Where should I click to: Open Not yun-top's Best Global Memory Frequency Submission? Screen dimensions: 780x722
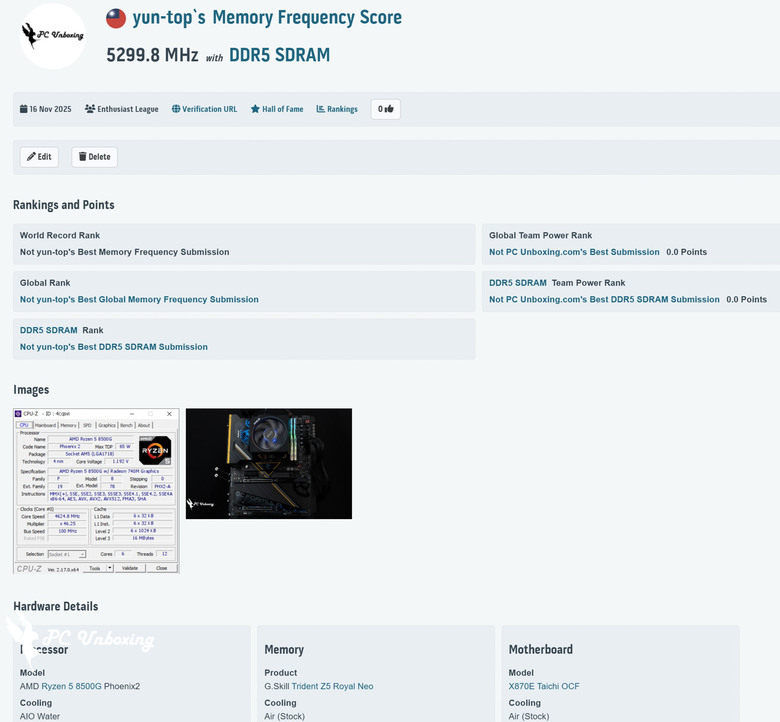(x=139, y=300)
